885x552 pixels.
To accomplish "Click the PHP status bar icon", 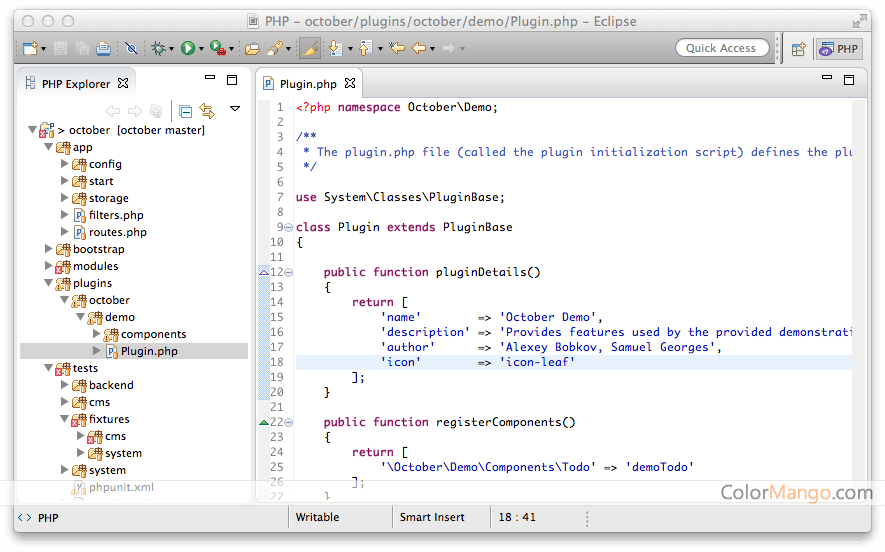I will (24, 518).
